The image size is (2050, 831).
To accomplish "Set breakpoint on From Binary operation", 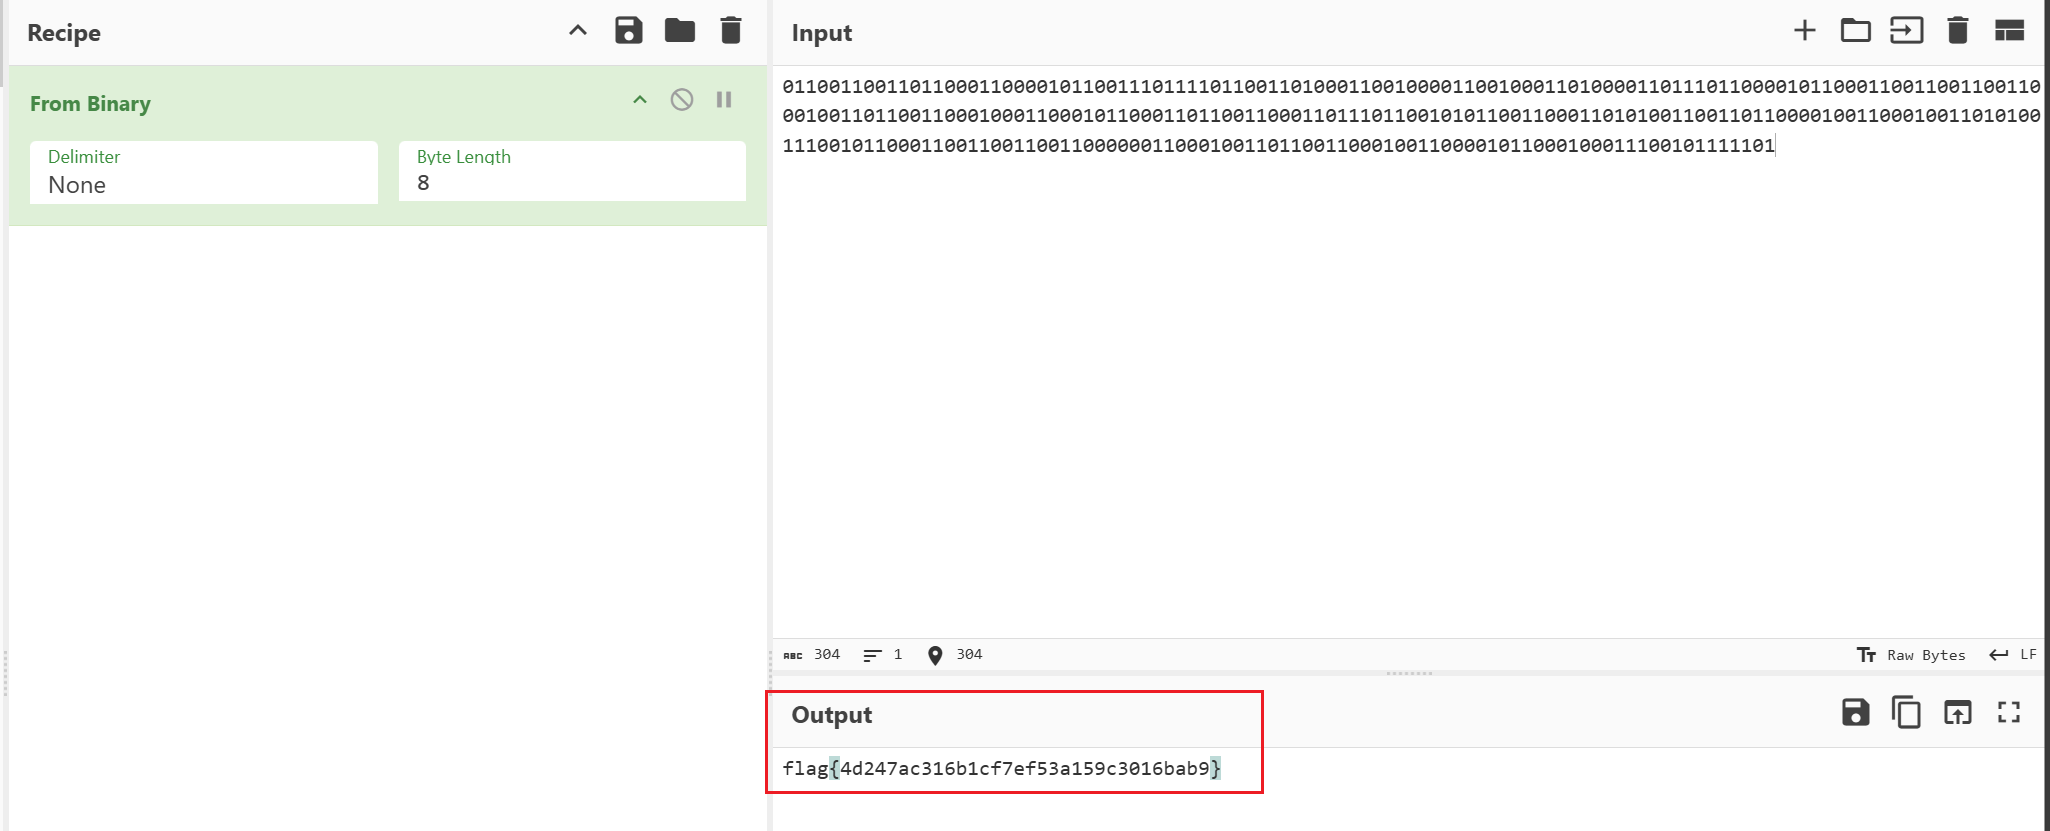I will point(724,100).
